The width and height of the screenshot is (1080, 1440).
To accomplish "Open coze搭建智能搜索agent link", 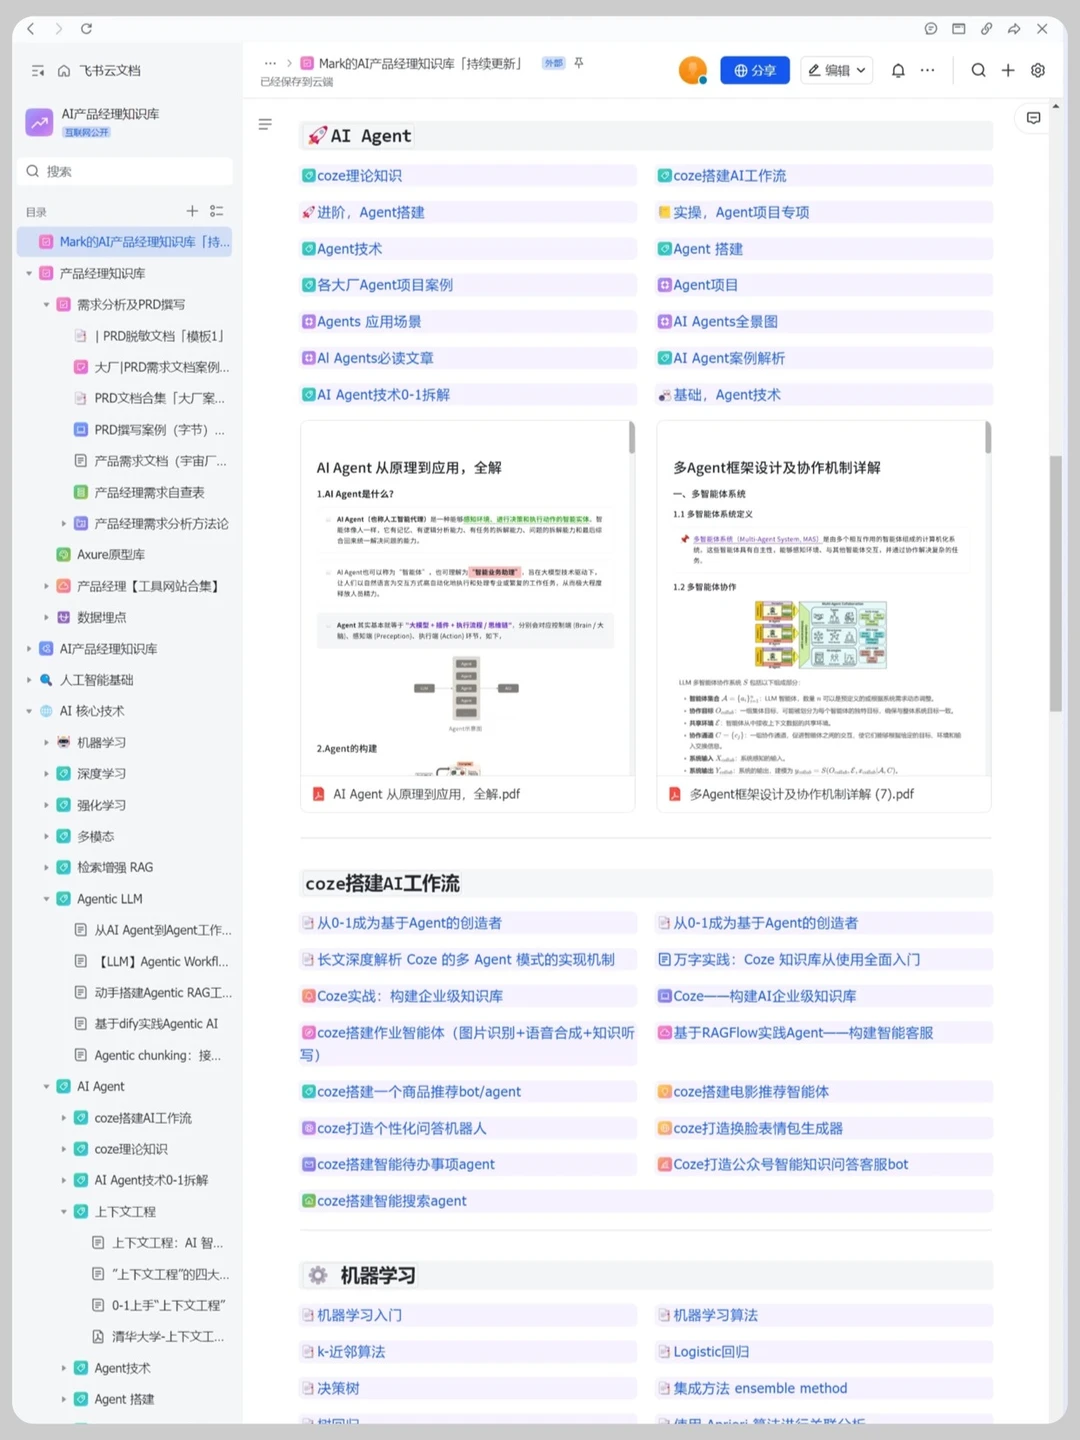I will point(391,1201).
